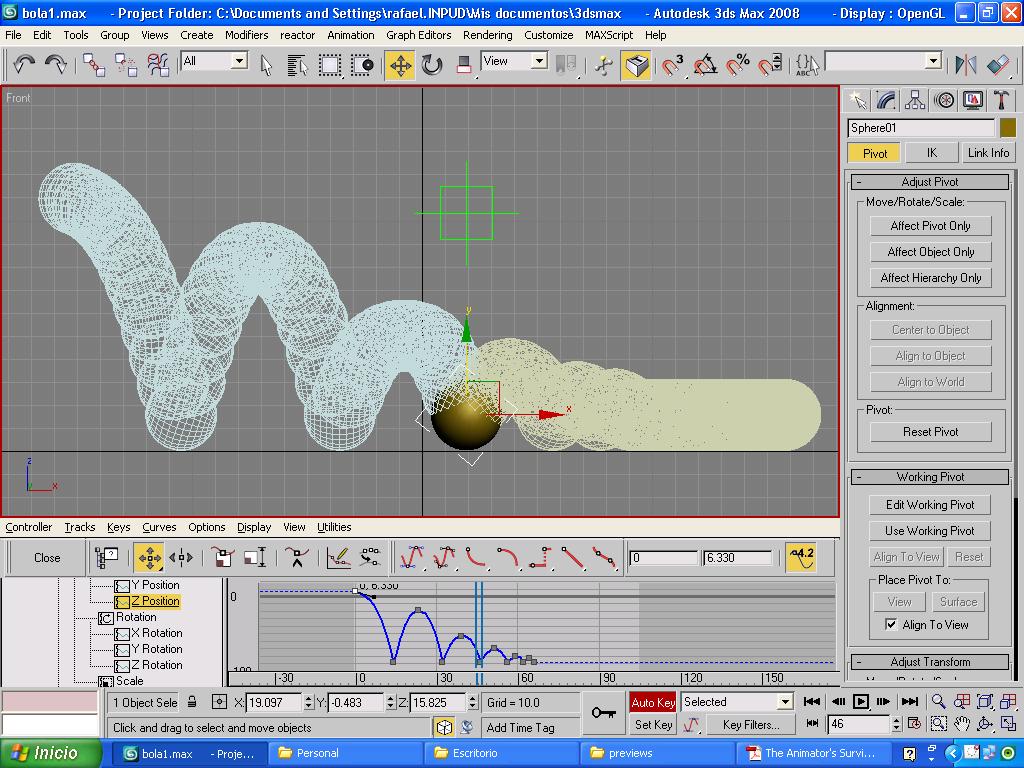The height and width of the screenshot is (768, 1024).
Task: Click the Move Keys icon in curve editor
Action: [149, 557]
